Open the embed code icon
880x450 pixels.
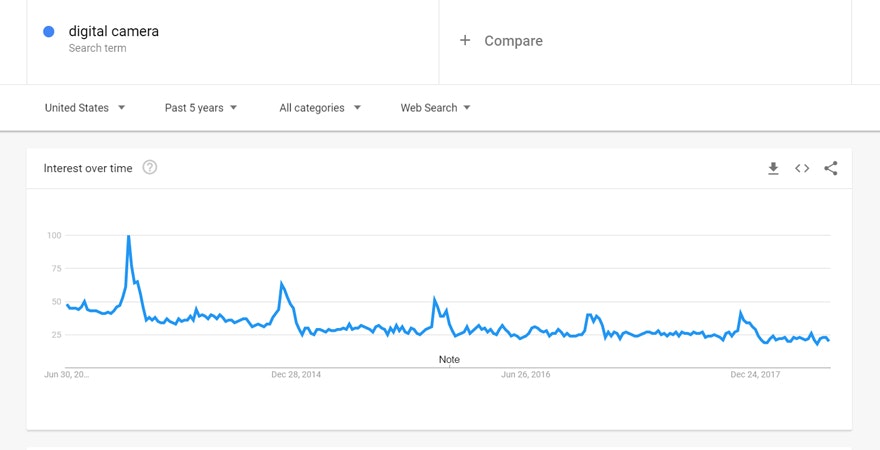coord(802,168)
